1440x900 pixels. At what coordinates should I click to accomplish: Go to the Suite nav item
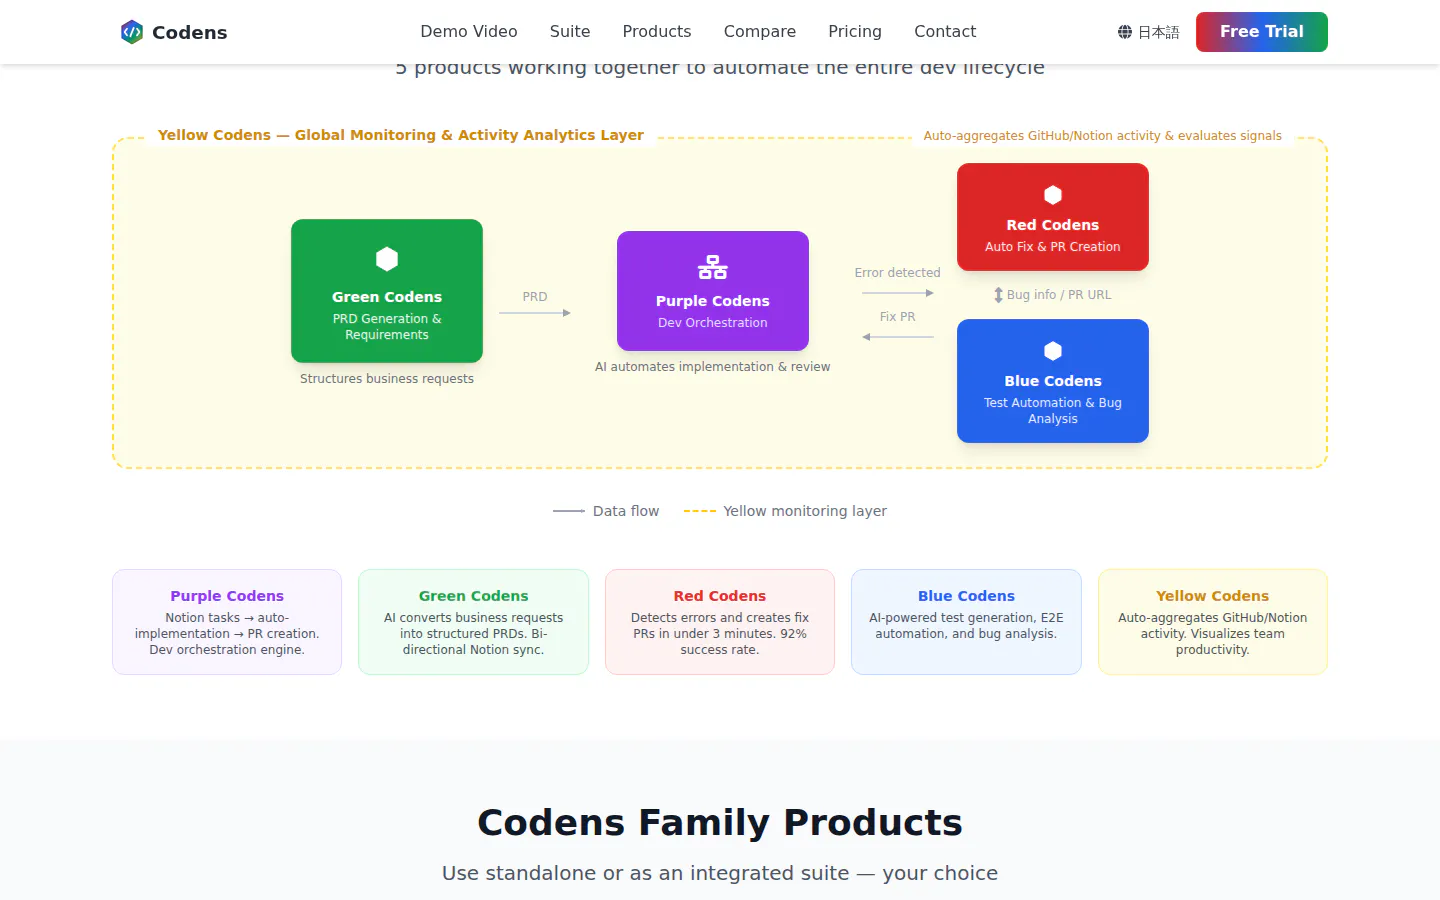point(570,32)
